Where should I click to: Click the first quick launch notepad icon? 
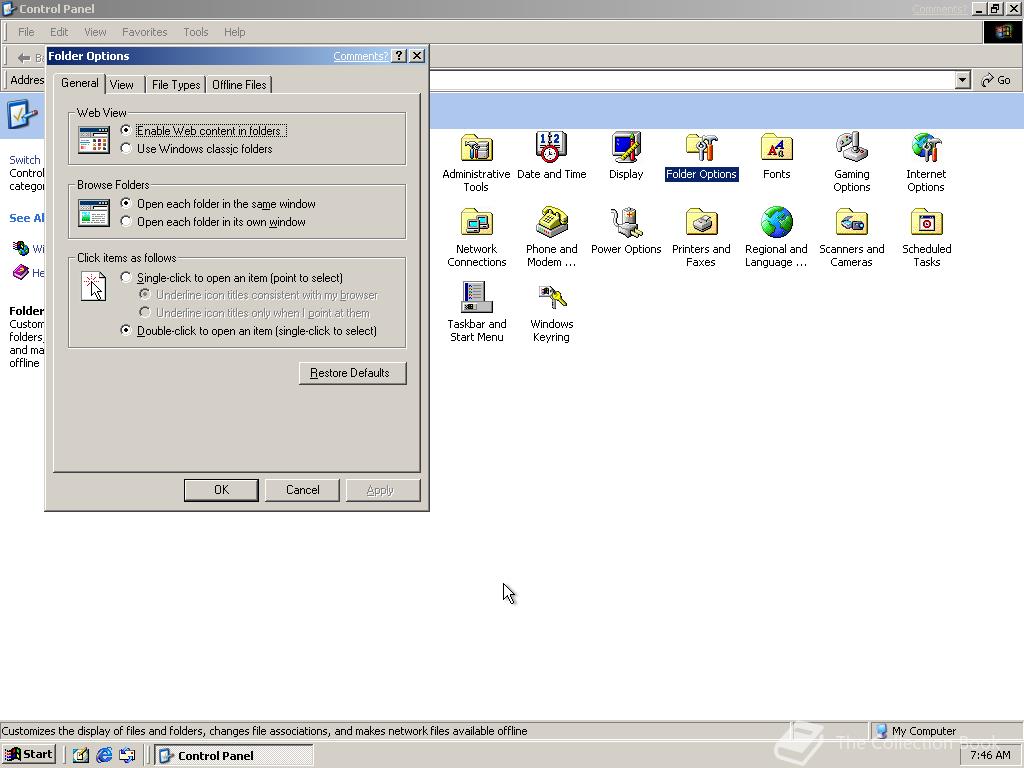(x=80, y=755)
